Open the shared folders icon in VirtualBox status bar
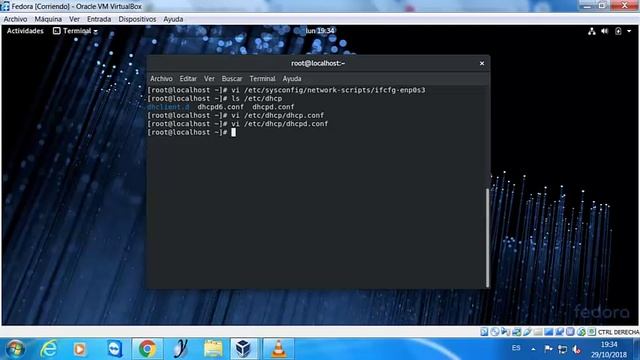Screen dimensions: 640x360 coord(538,332)
